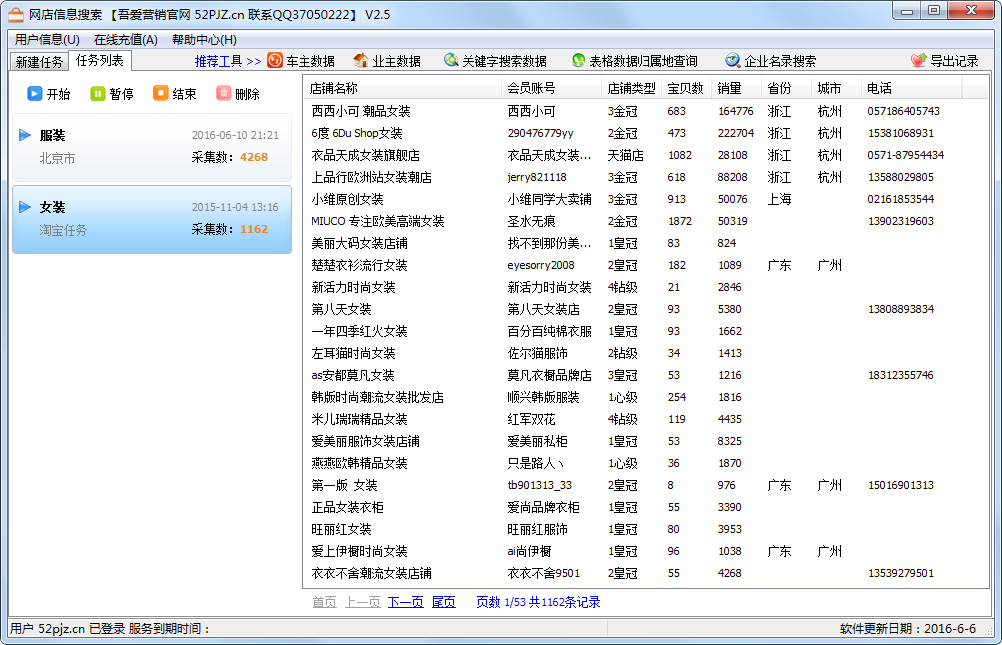Open the 帮助中心(H) menu
The image size is (1002, 645).
tap(204, 40)
